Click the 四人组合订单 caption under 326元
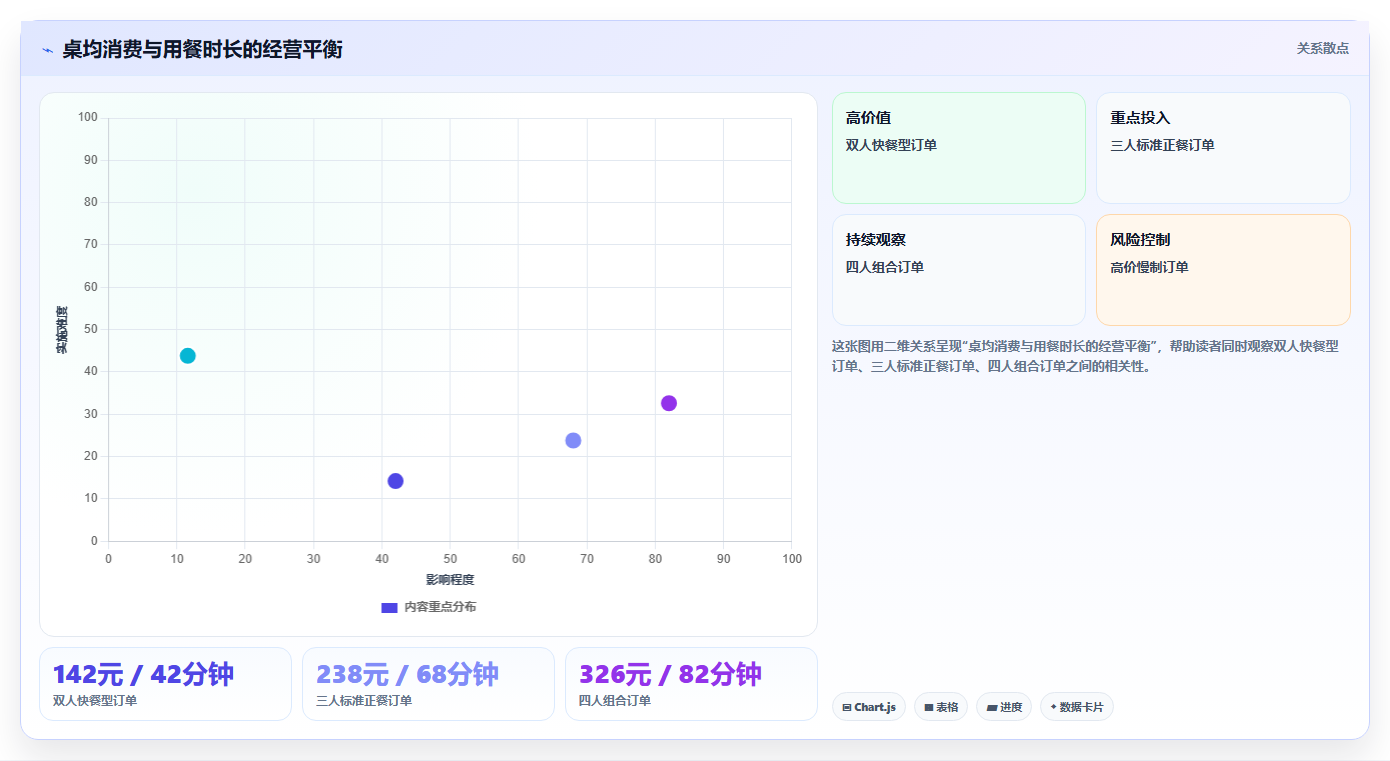 click(x=615, y=701)
